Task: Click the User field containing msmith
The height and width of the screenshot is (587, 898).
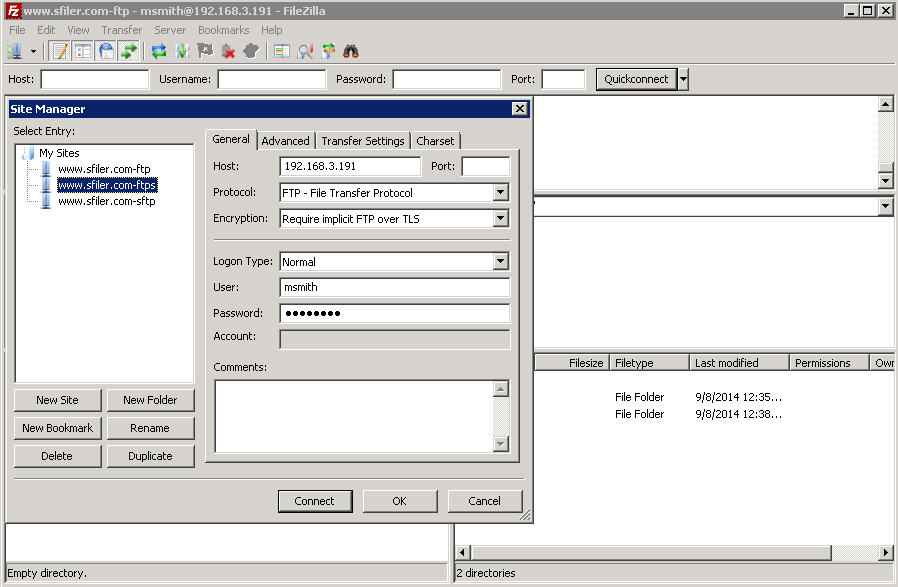Action: [395, 287]
